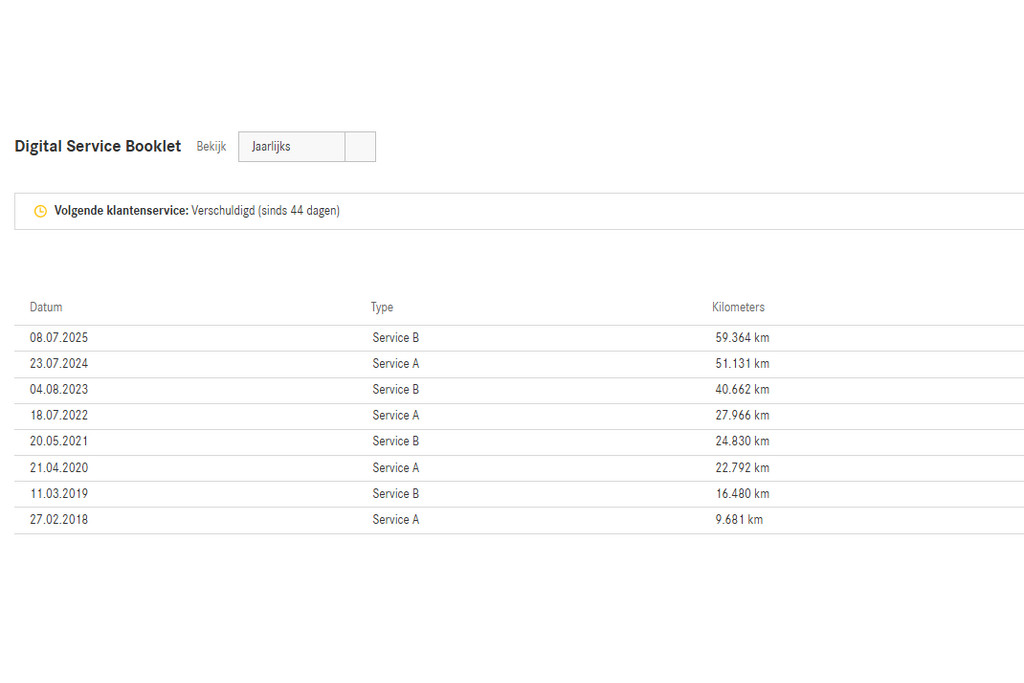Image resolution: width=1024 pixels, height=683 pixels.
Task: Click the Bekijk label
Action: [x=212, y=146]
